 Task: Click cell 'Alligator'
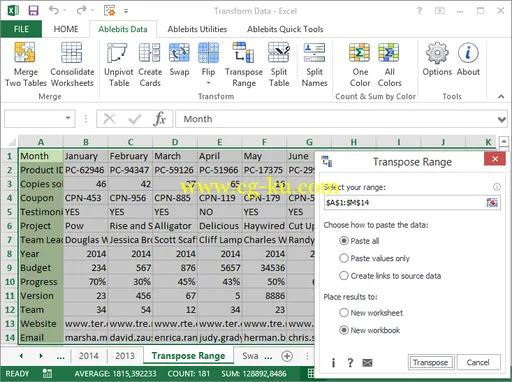tap(175, 226)
